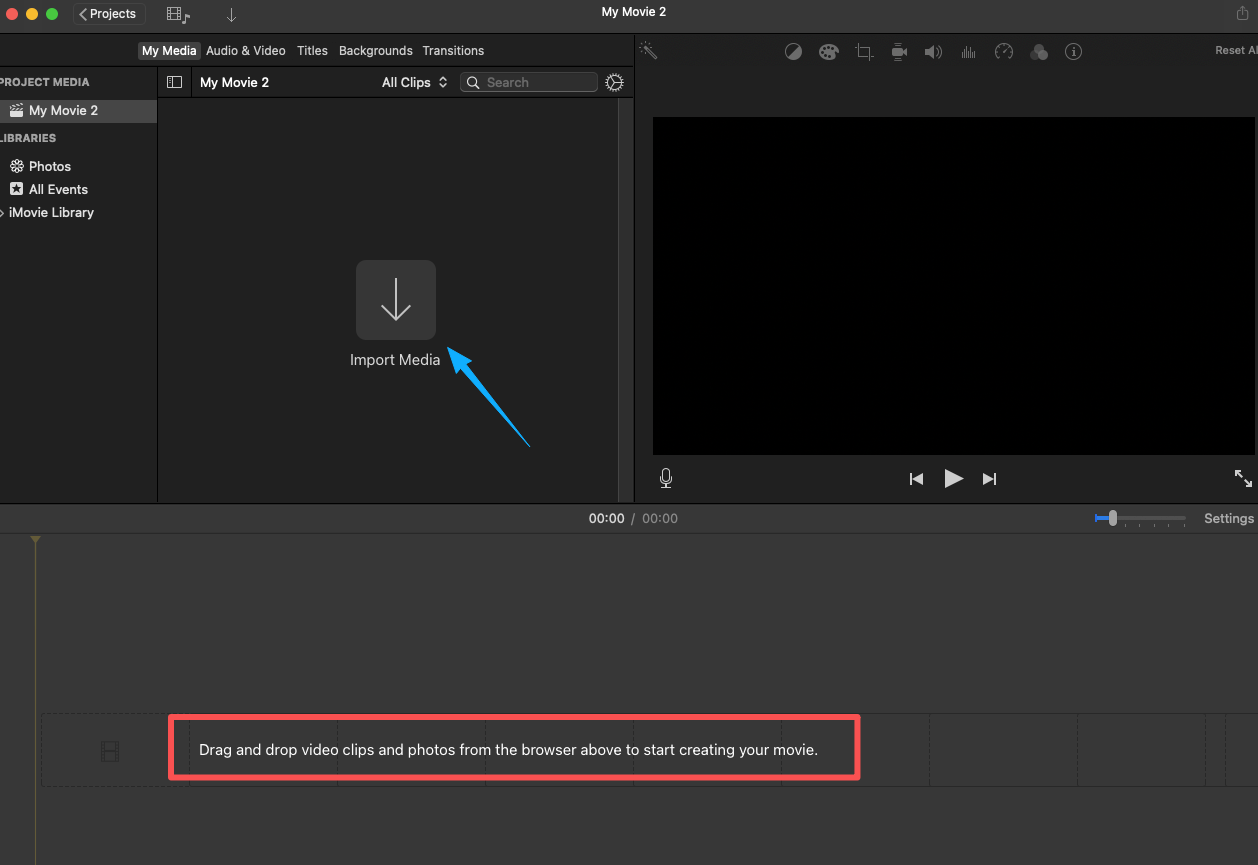Viewport: 1258px width, 865px height.
Task: Click the Search clips field
Action: 528,83
